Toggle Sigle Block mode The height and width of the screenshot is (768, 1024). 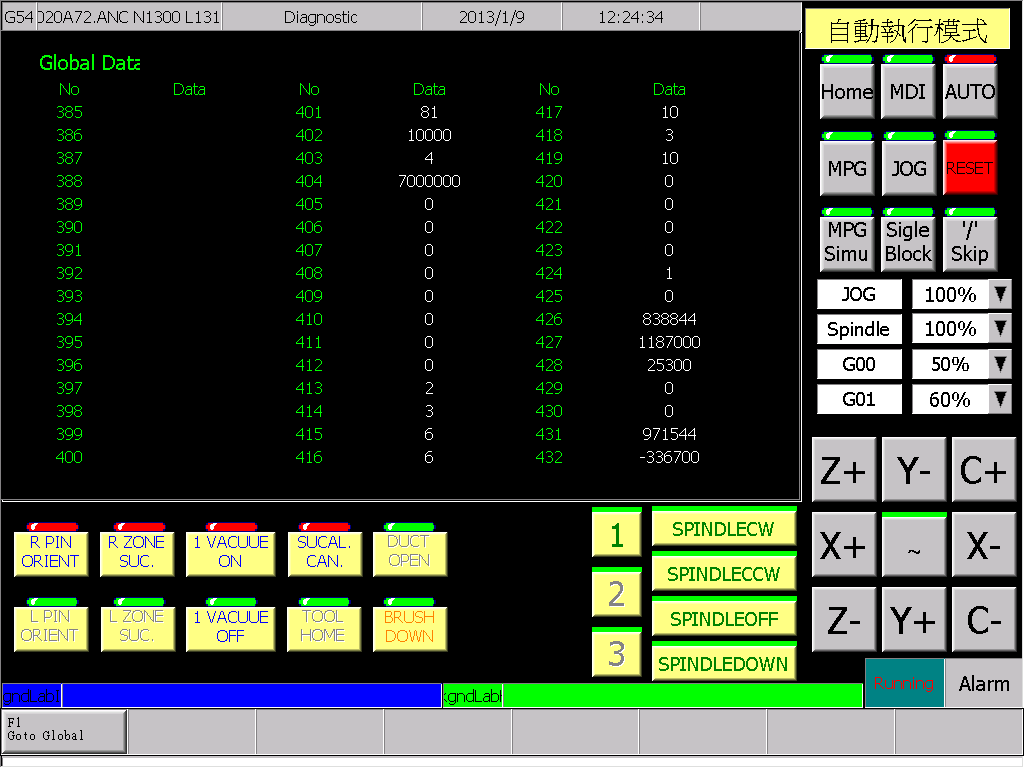coord(908,240)
